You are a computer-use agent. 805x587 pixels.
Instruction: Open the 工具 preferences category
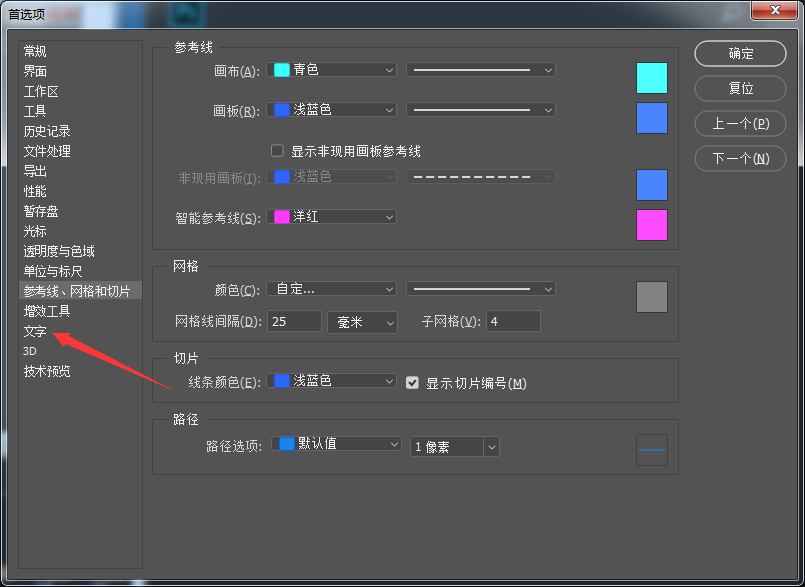[35, 111]
